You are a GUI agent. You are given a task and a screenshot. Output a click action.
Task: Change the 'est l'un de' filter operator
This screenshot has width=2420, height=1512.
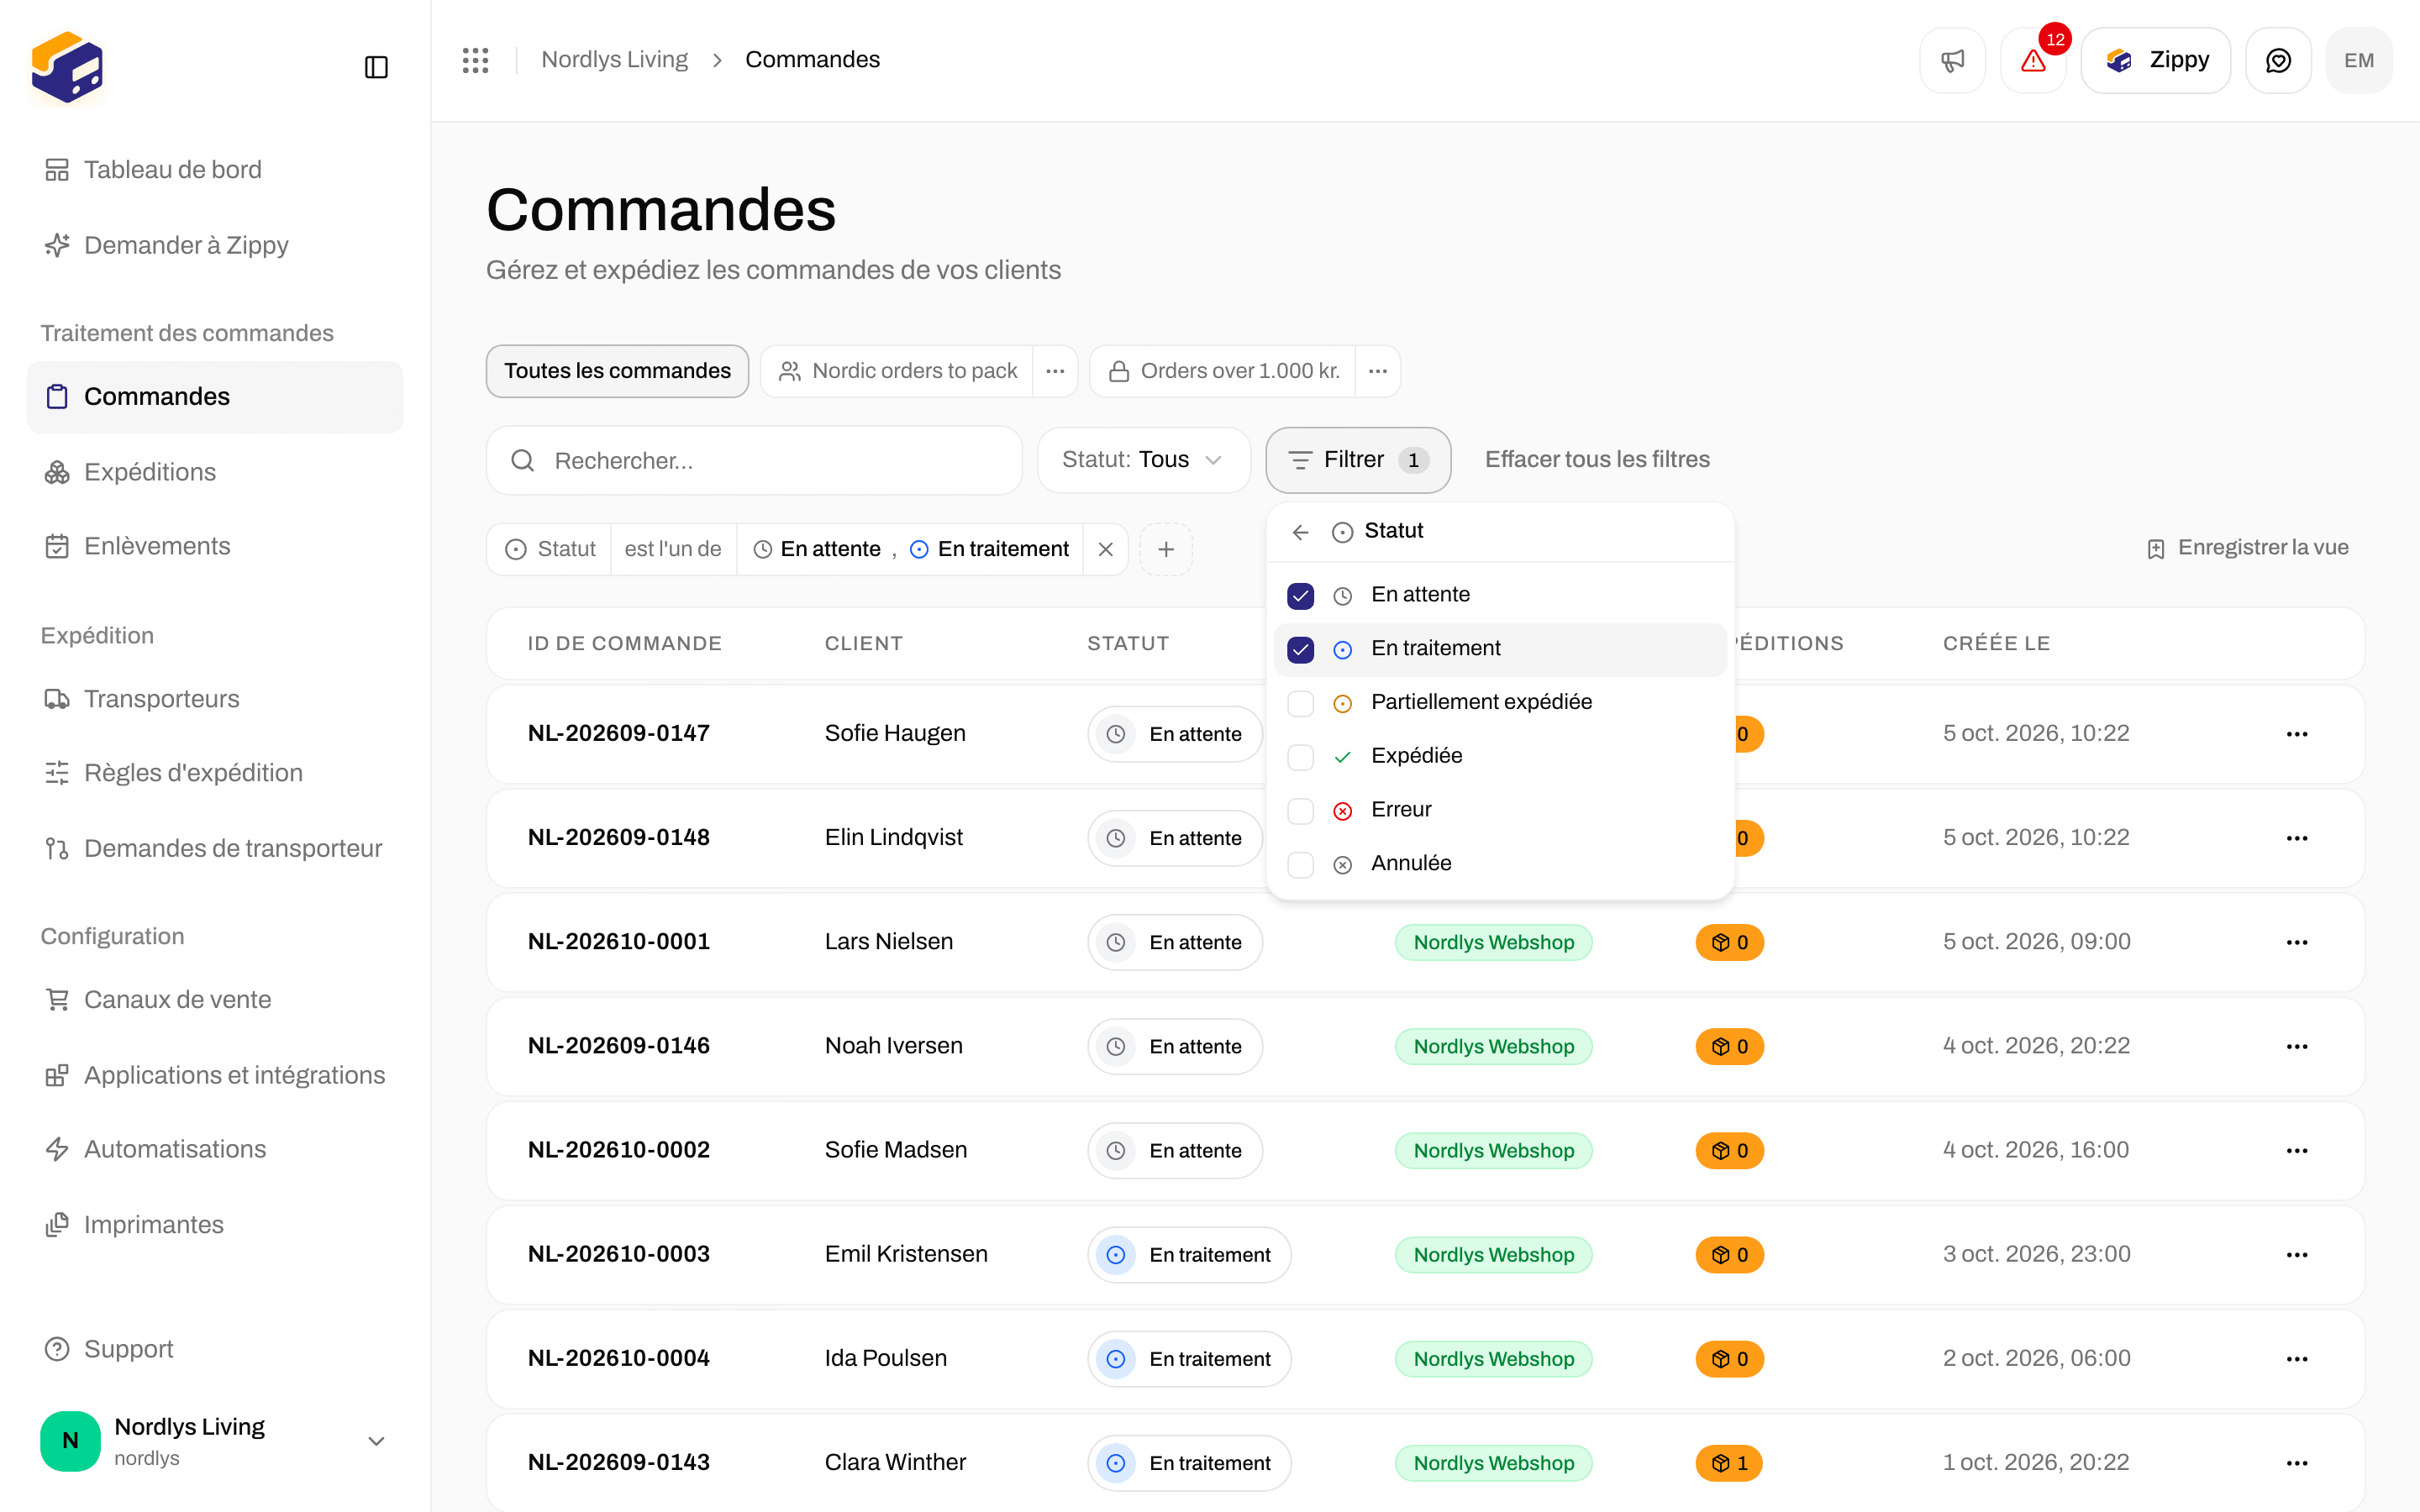[673, 549]
